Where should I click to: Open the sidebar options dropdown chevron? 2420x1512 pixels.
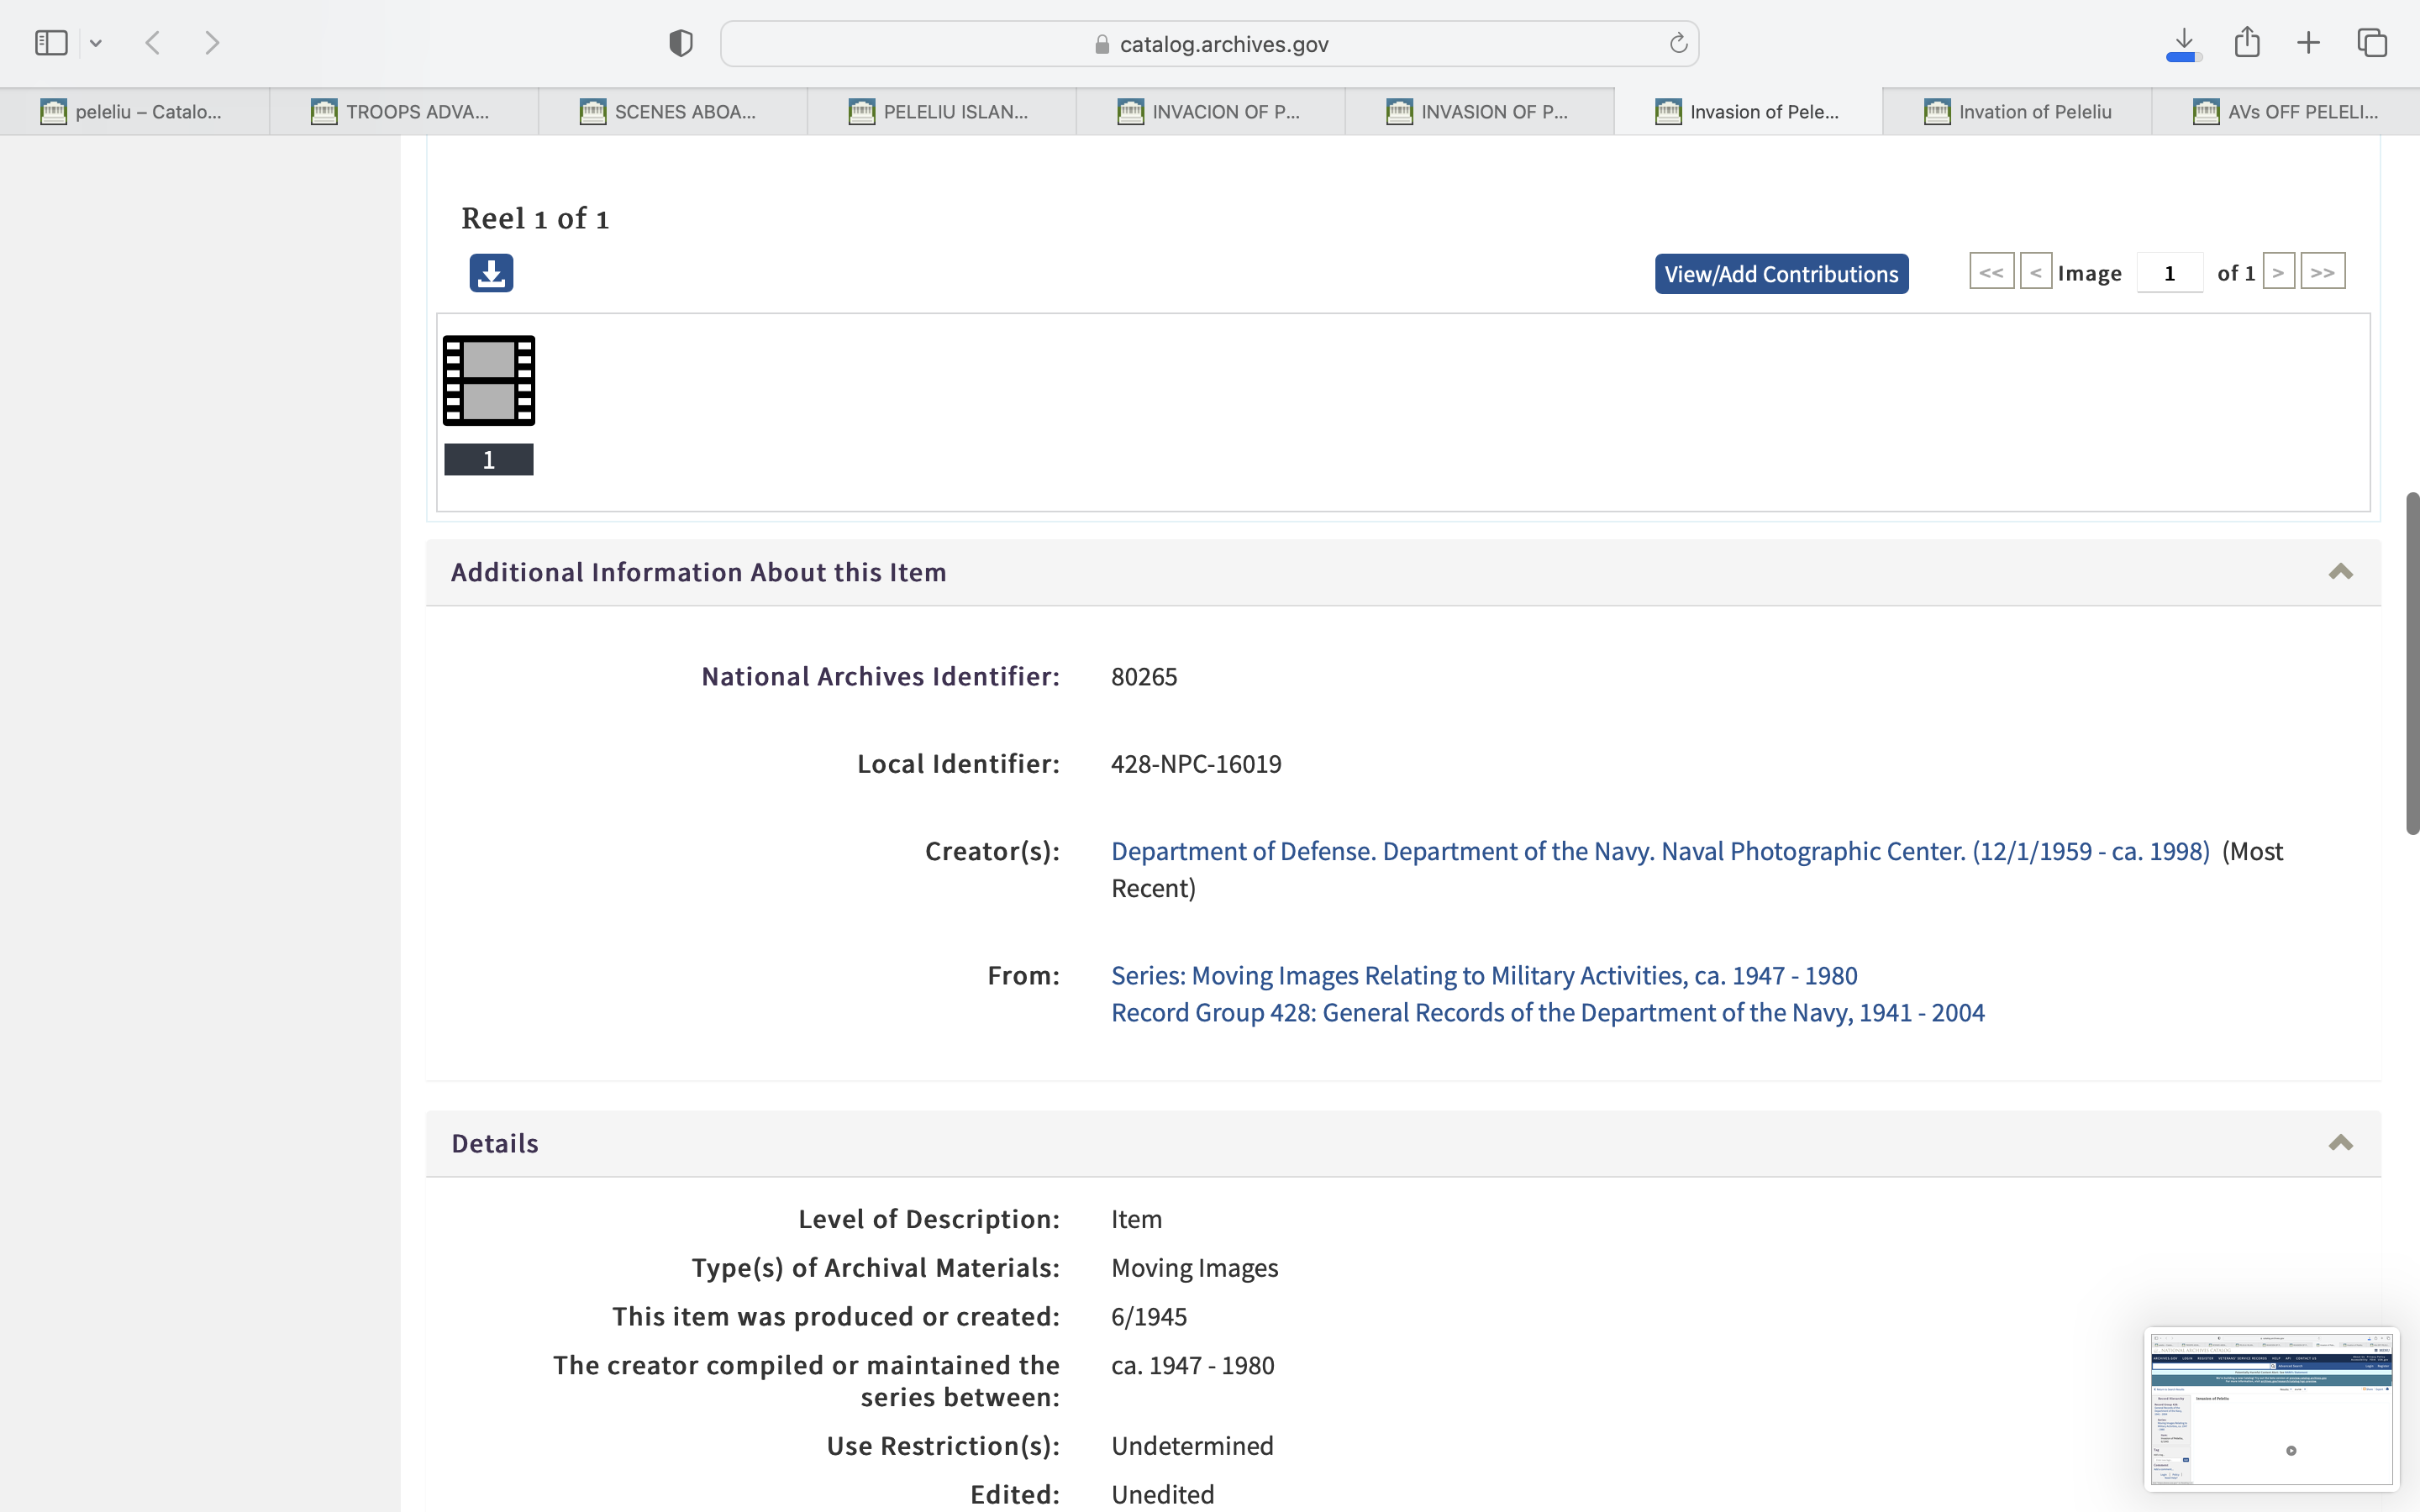coord(96,43)
